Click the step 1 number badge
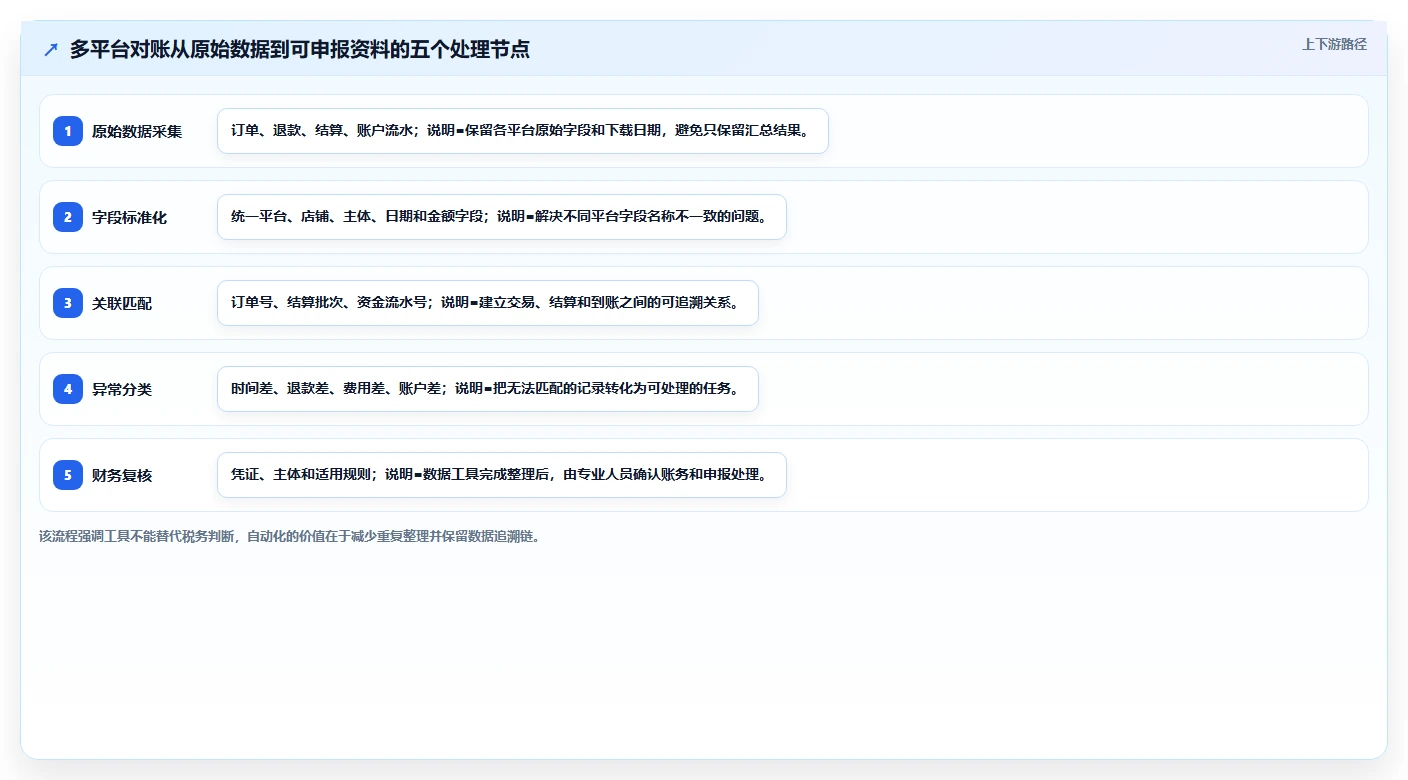Image resolution: width=1408 pixels, height=780 pixels. click(68, 131)
